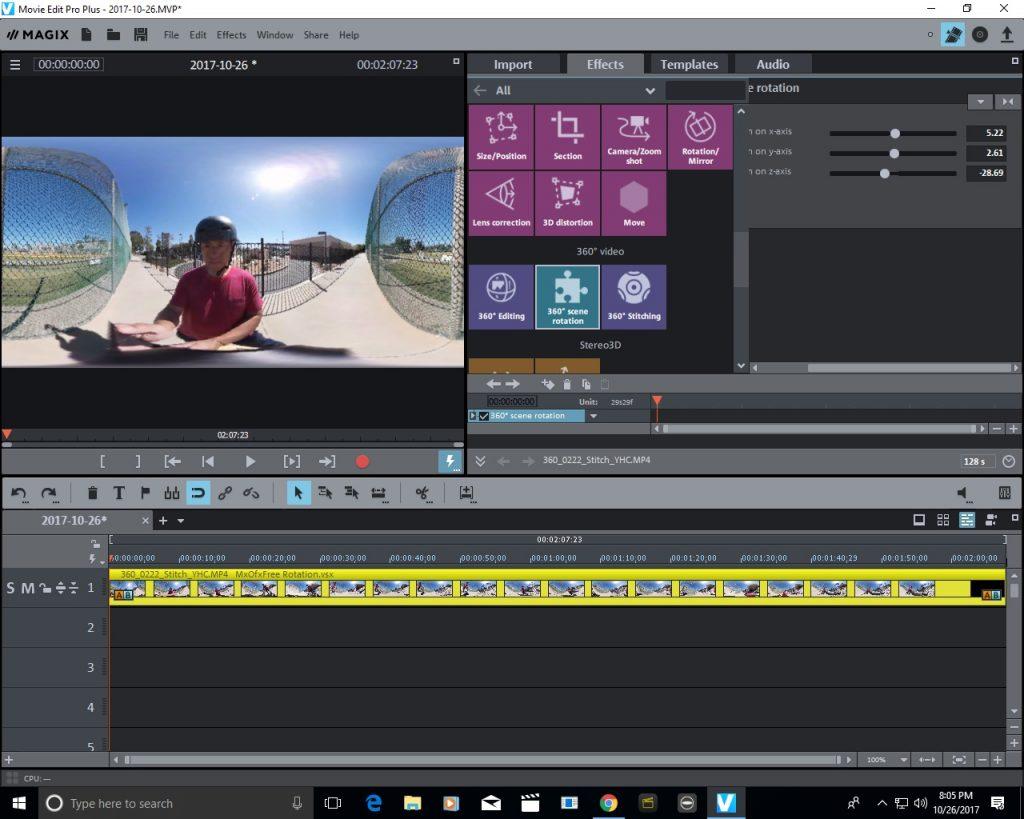Select the Size/Position effect
Viewport: 1024px width, 819px height.
[501, 136]
